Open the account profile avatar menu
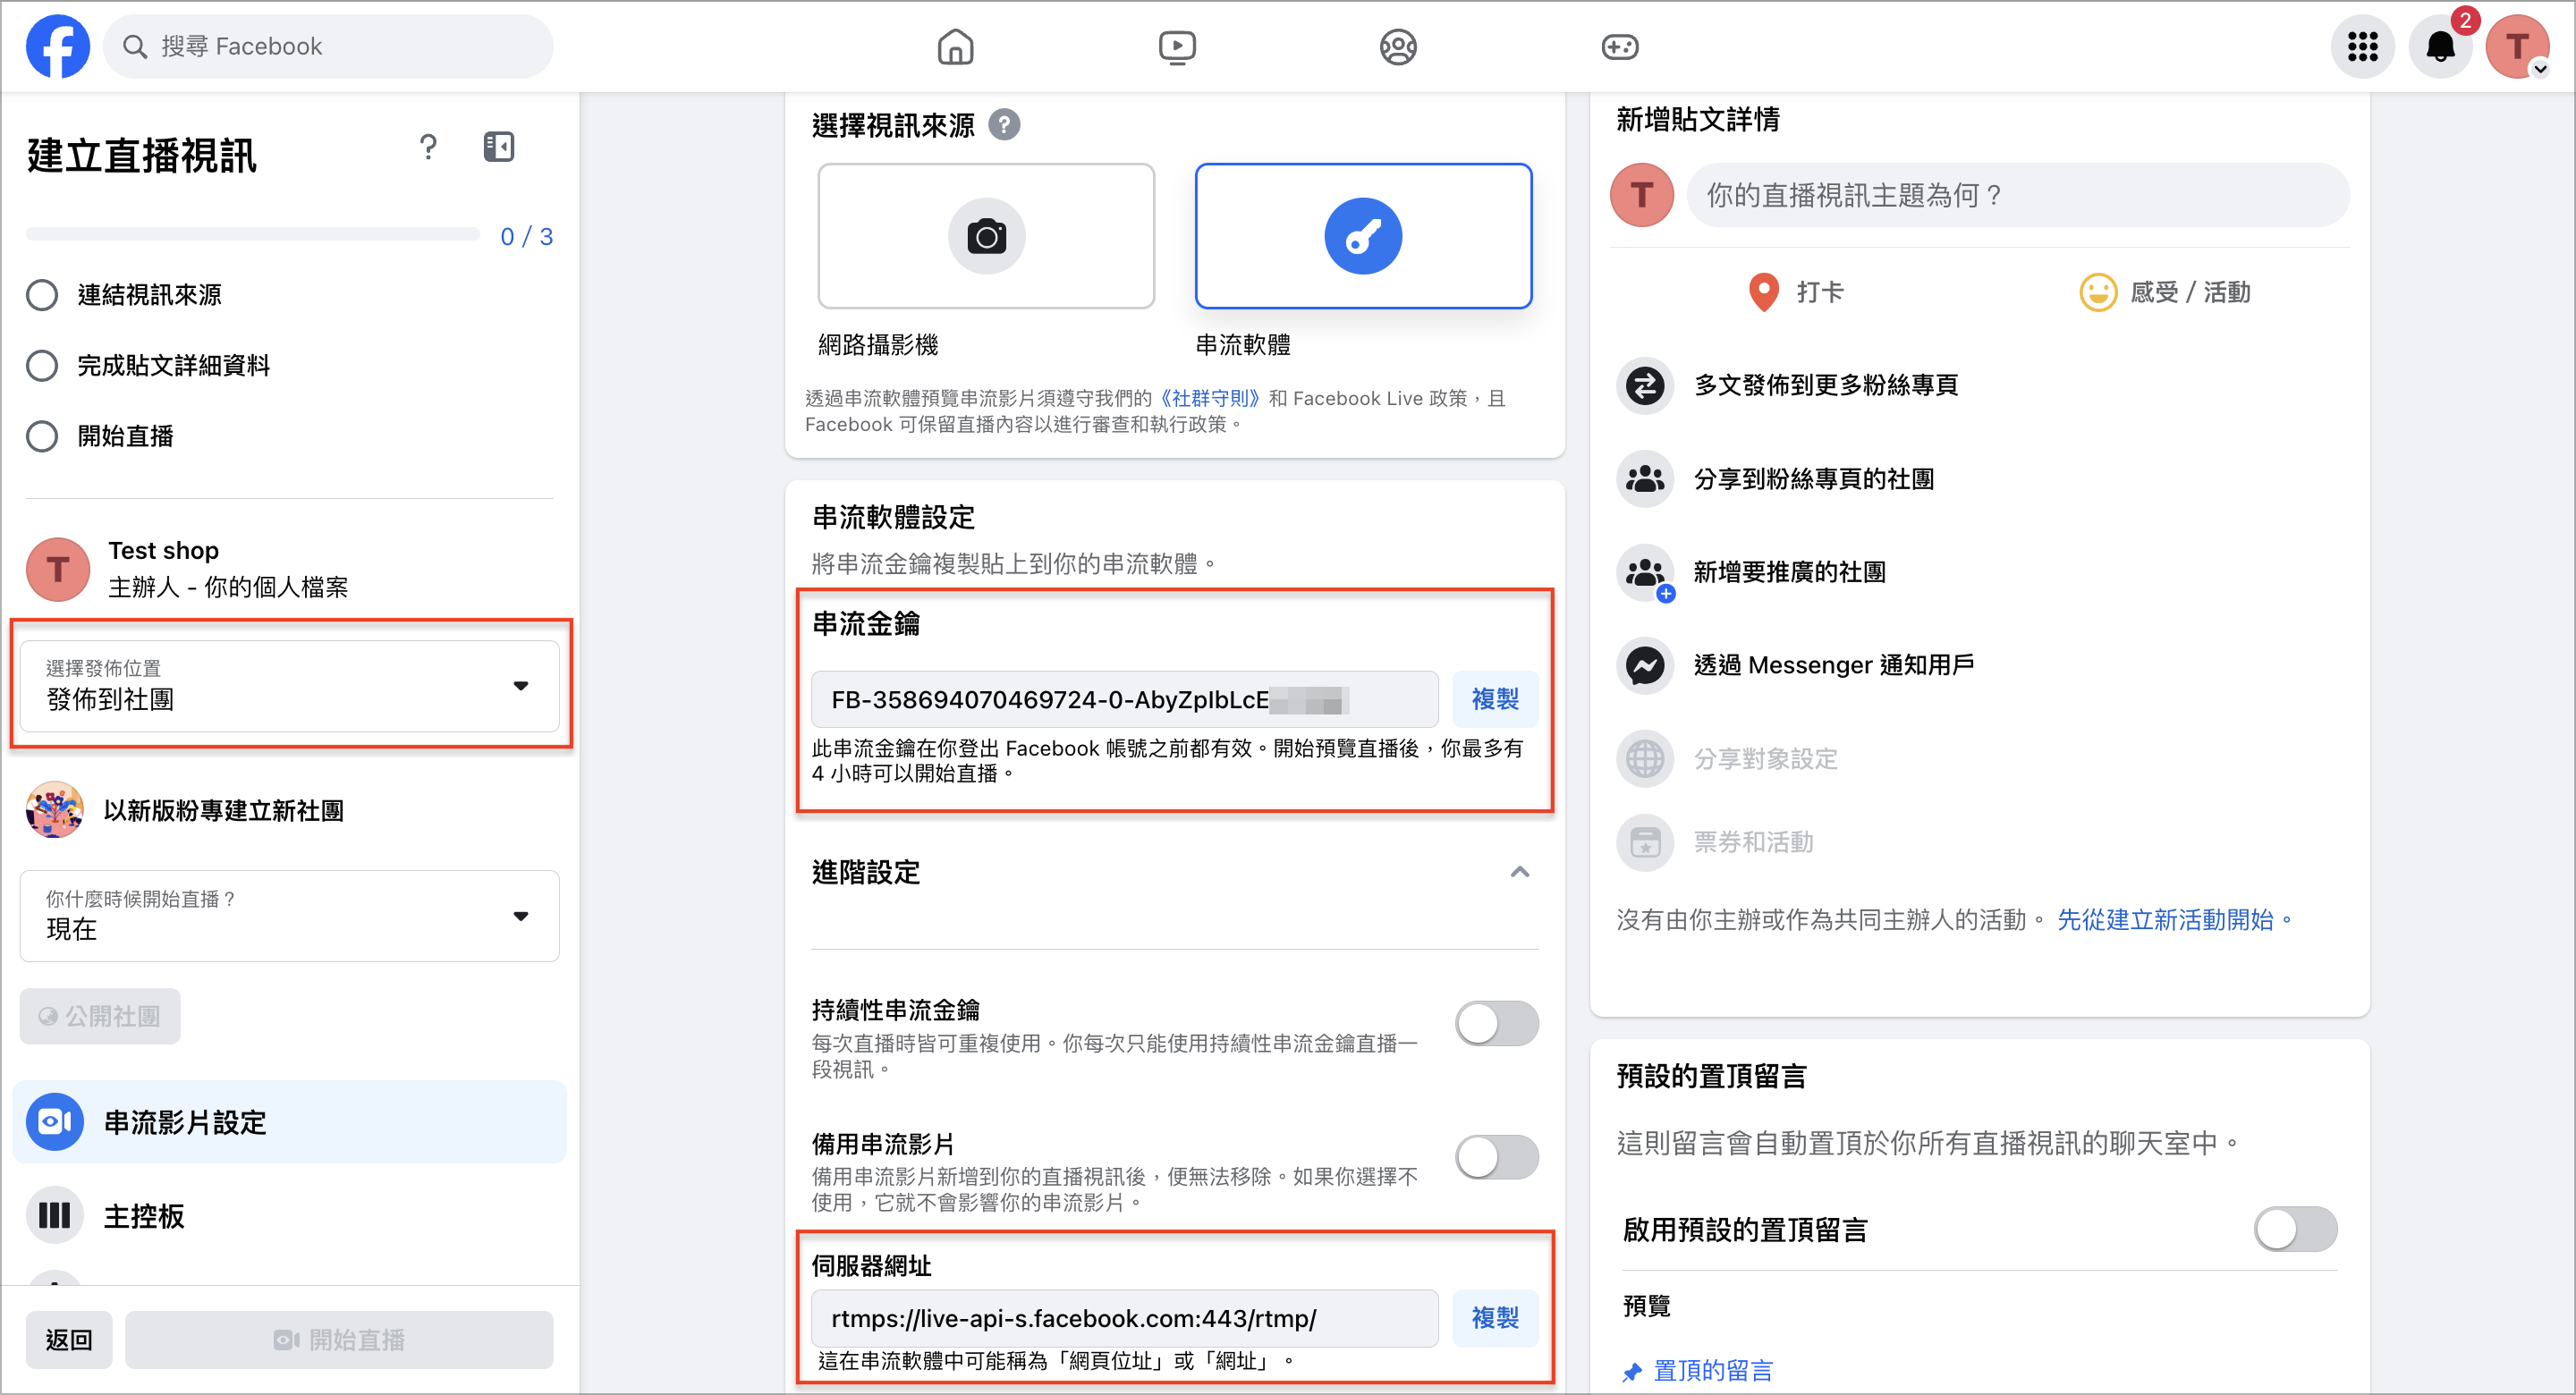This screenshot has height=1395, width=2576. (2518, 46)
